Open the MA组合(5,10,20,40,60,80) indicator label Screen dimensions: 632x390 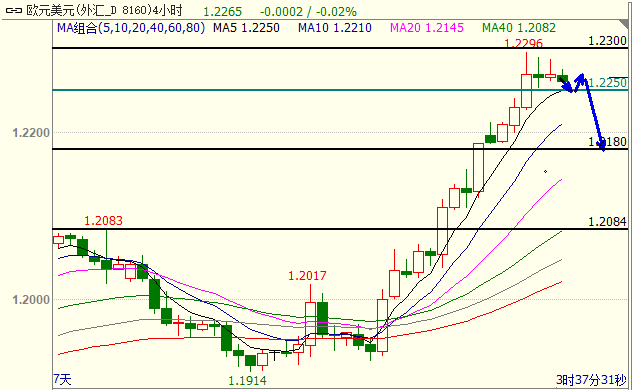point(131,28)
